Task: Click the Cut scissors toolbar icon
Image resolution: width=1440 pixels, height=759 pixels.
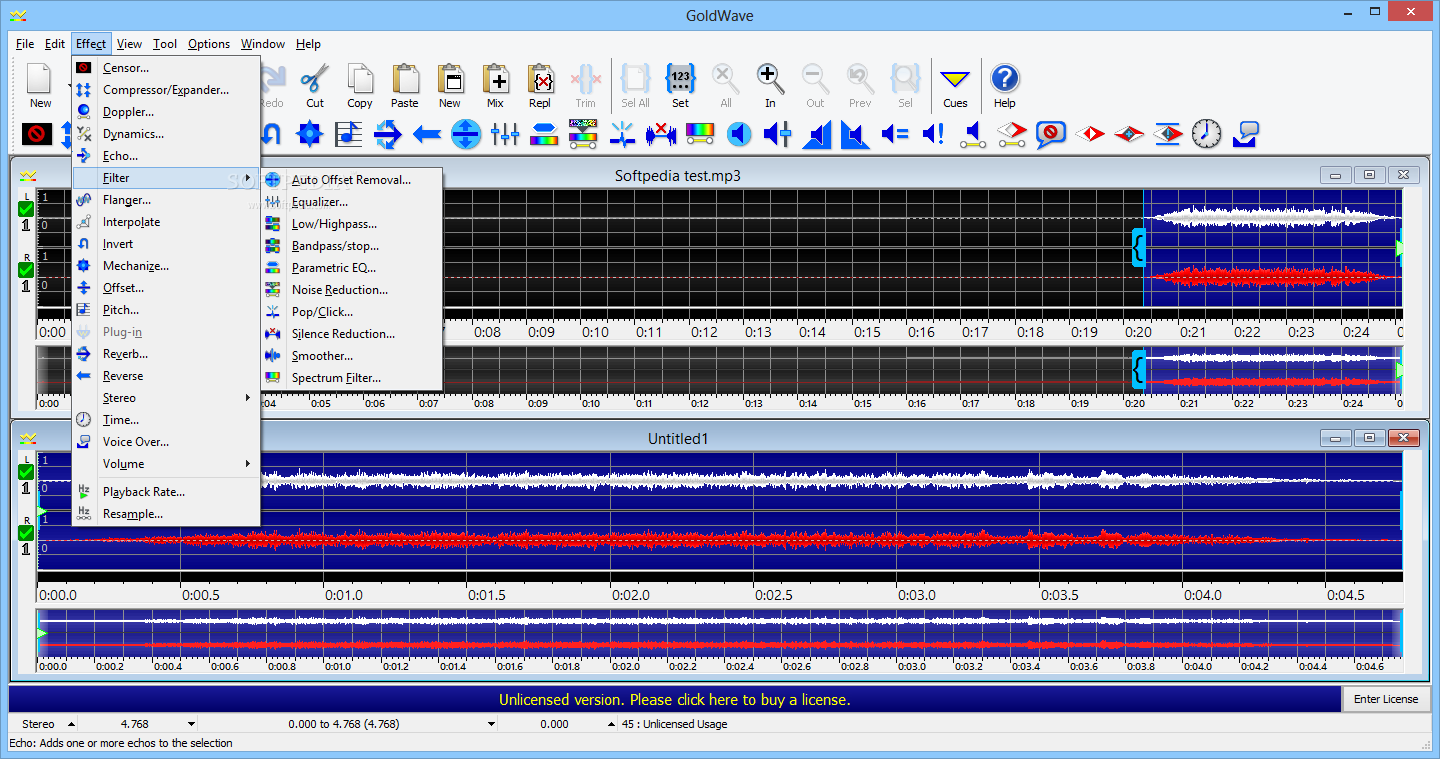Action: [315, 79]
